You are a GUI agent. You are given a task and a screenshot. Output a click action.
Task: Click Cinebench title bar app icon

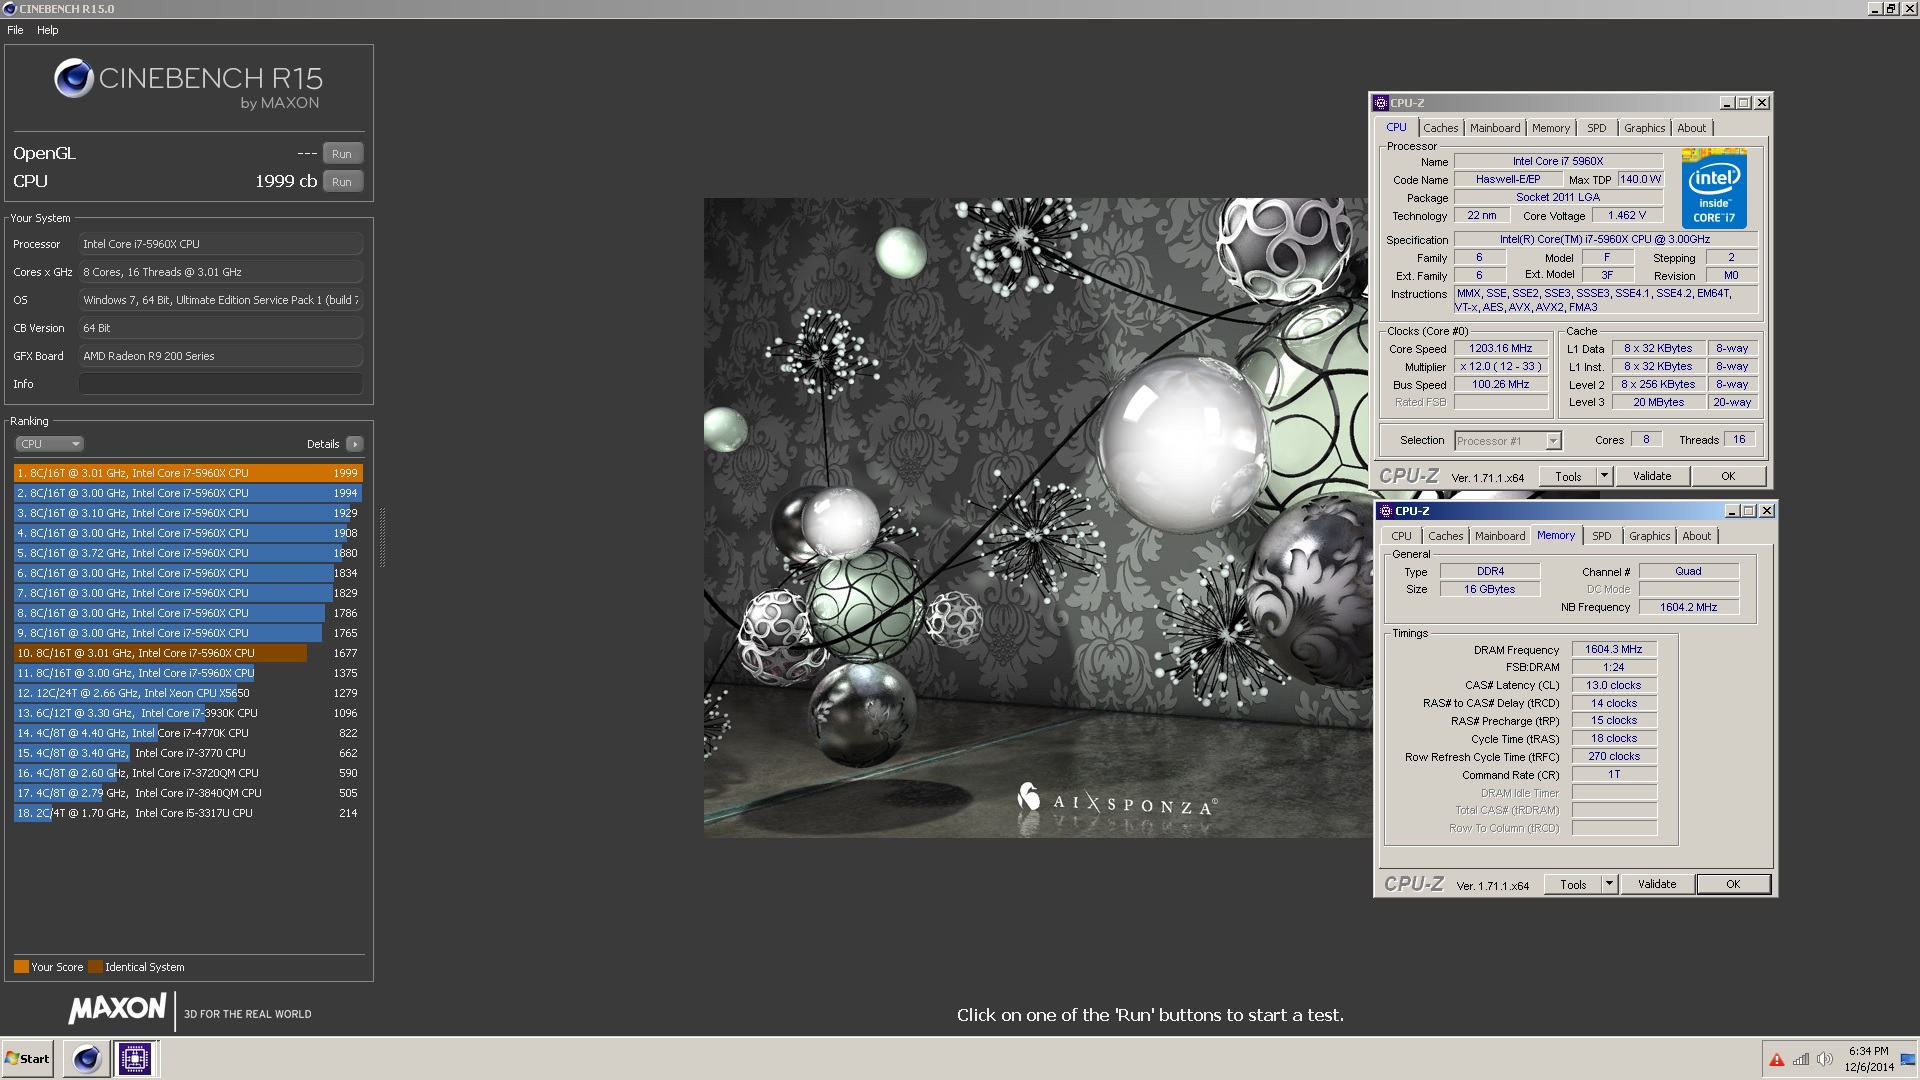coord(10,9)
